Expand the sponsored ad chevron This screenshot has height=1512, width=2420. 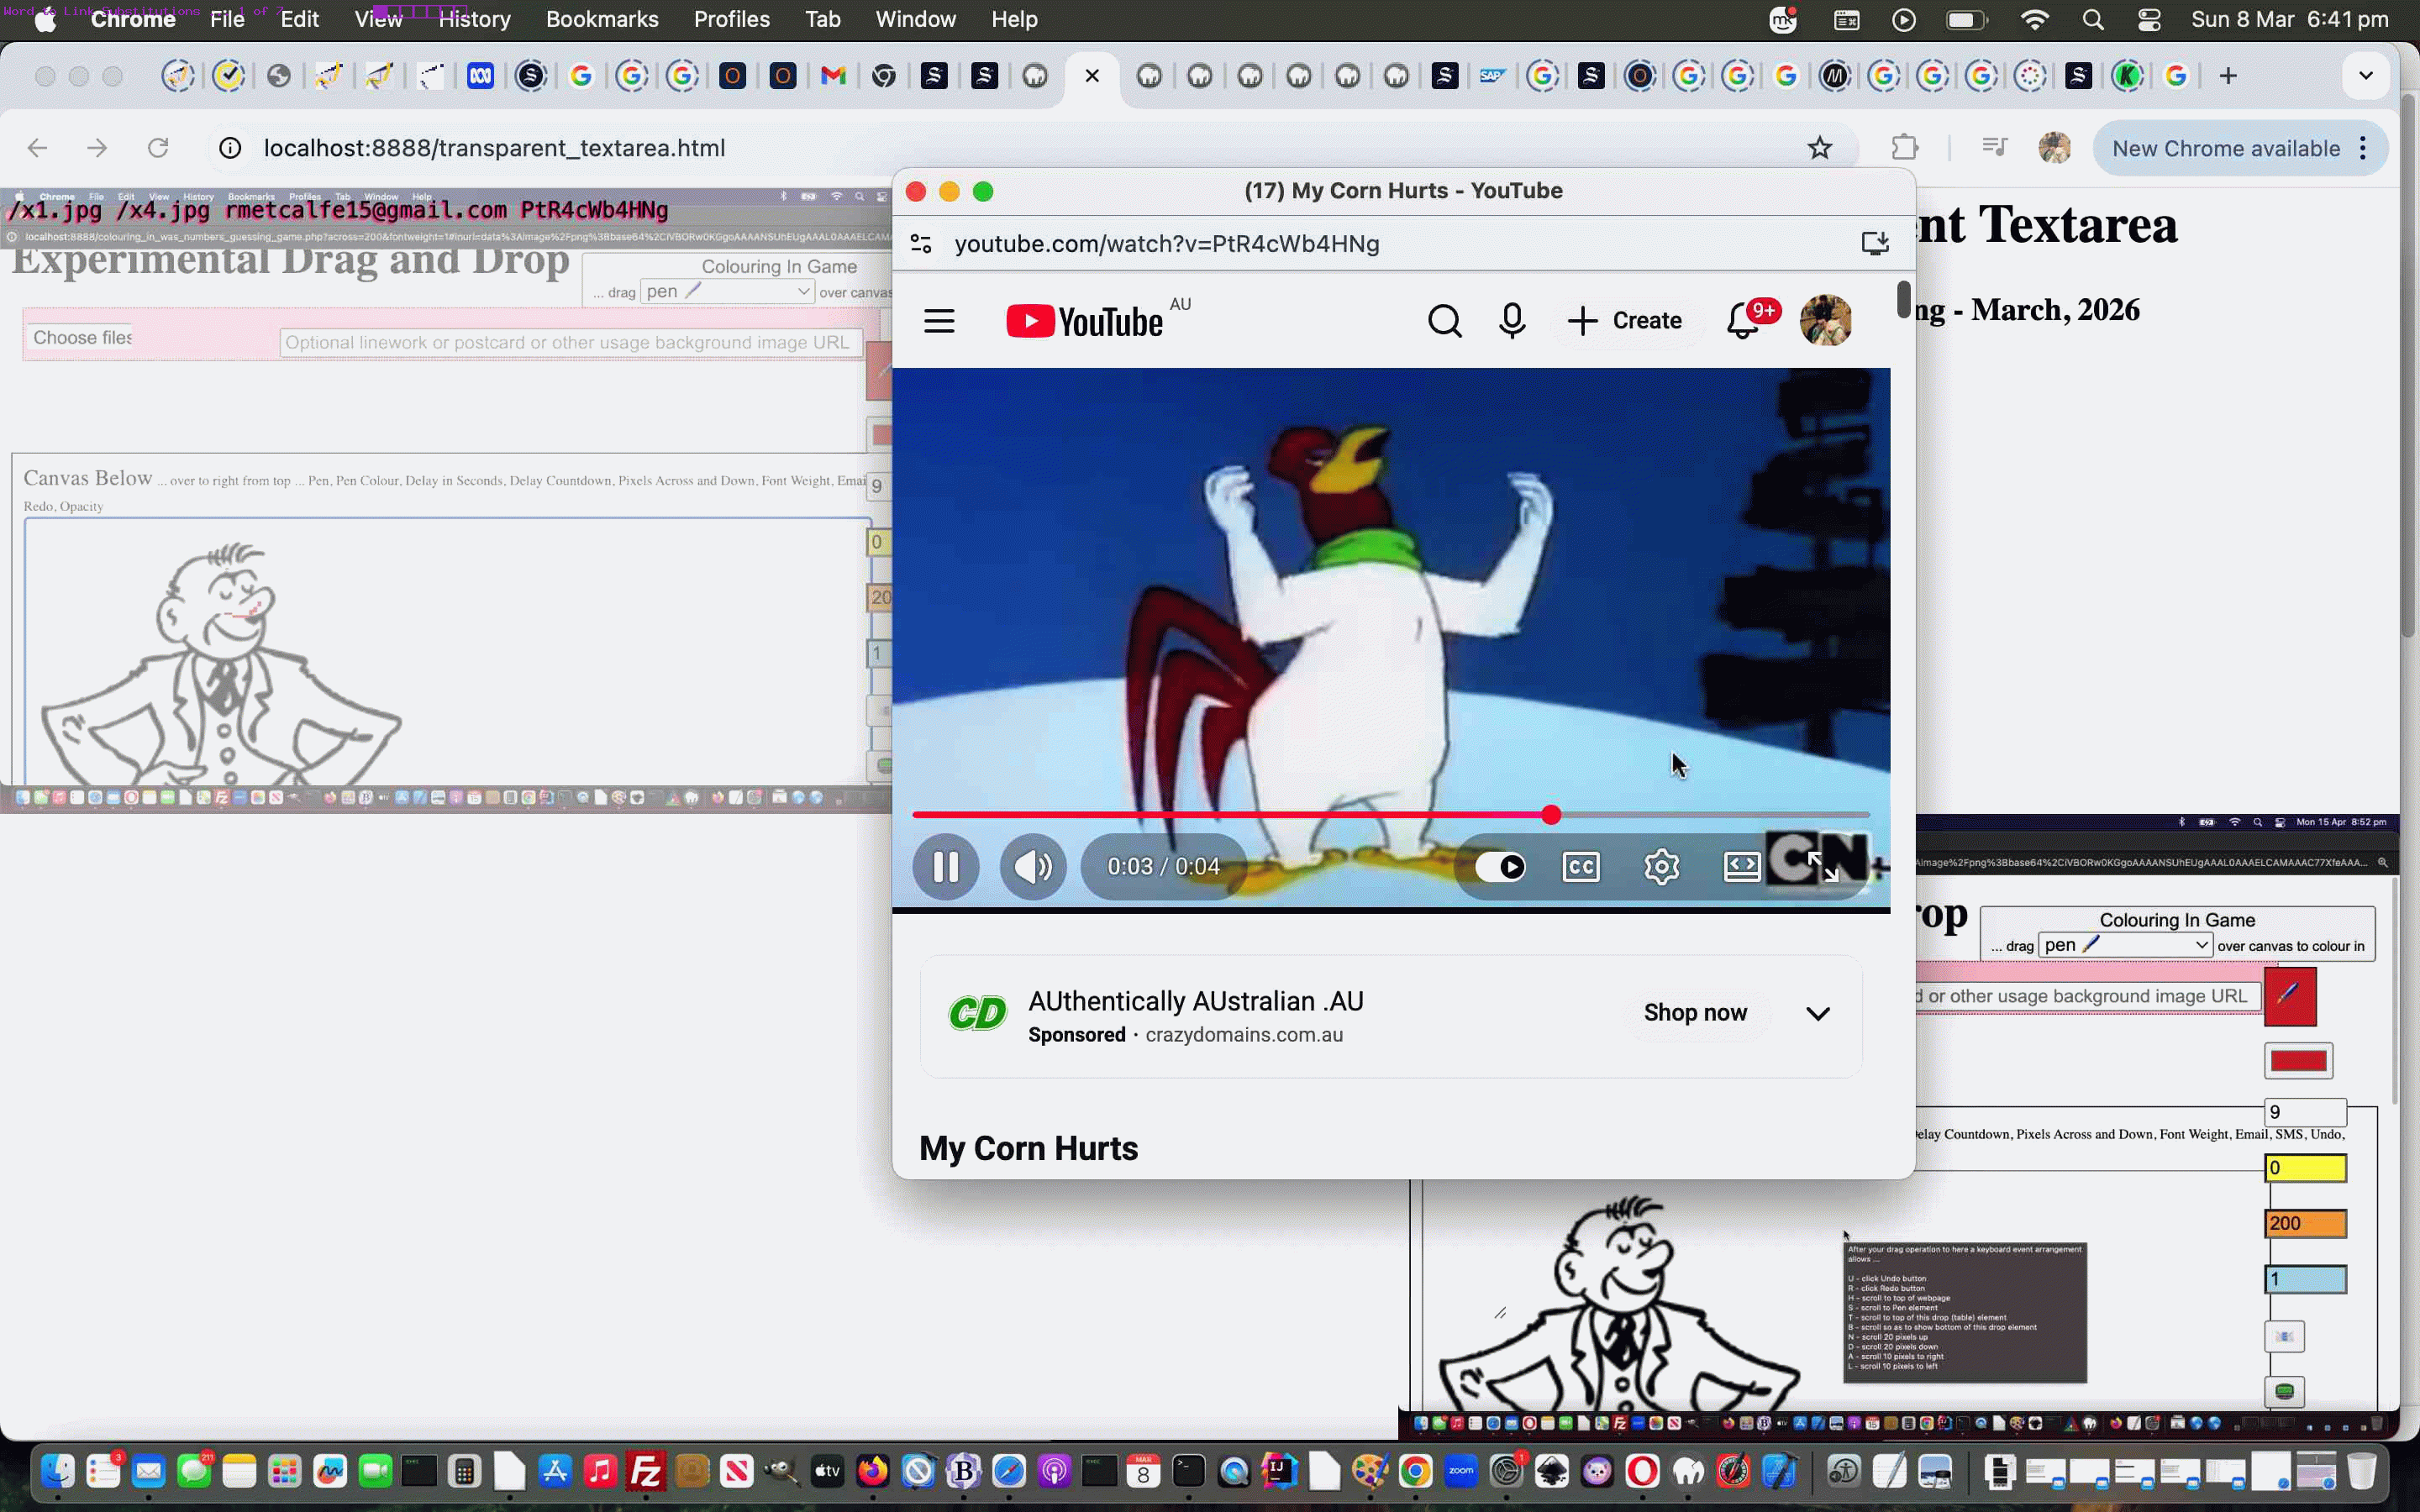(1817, 1013)
